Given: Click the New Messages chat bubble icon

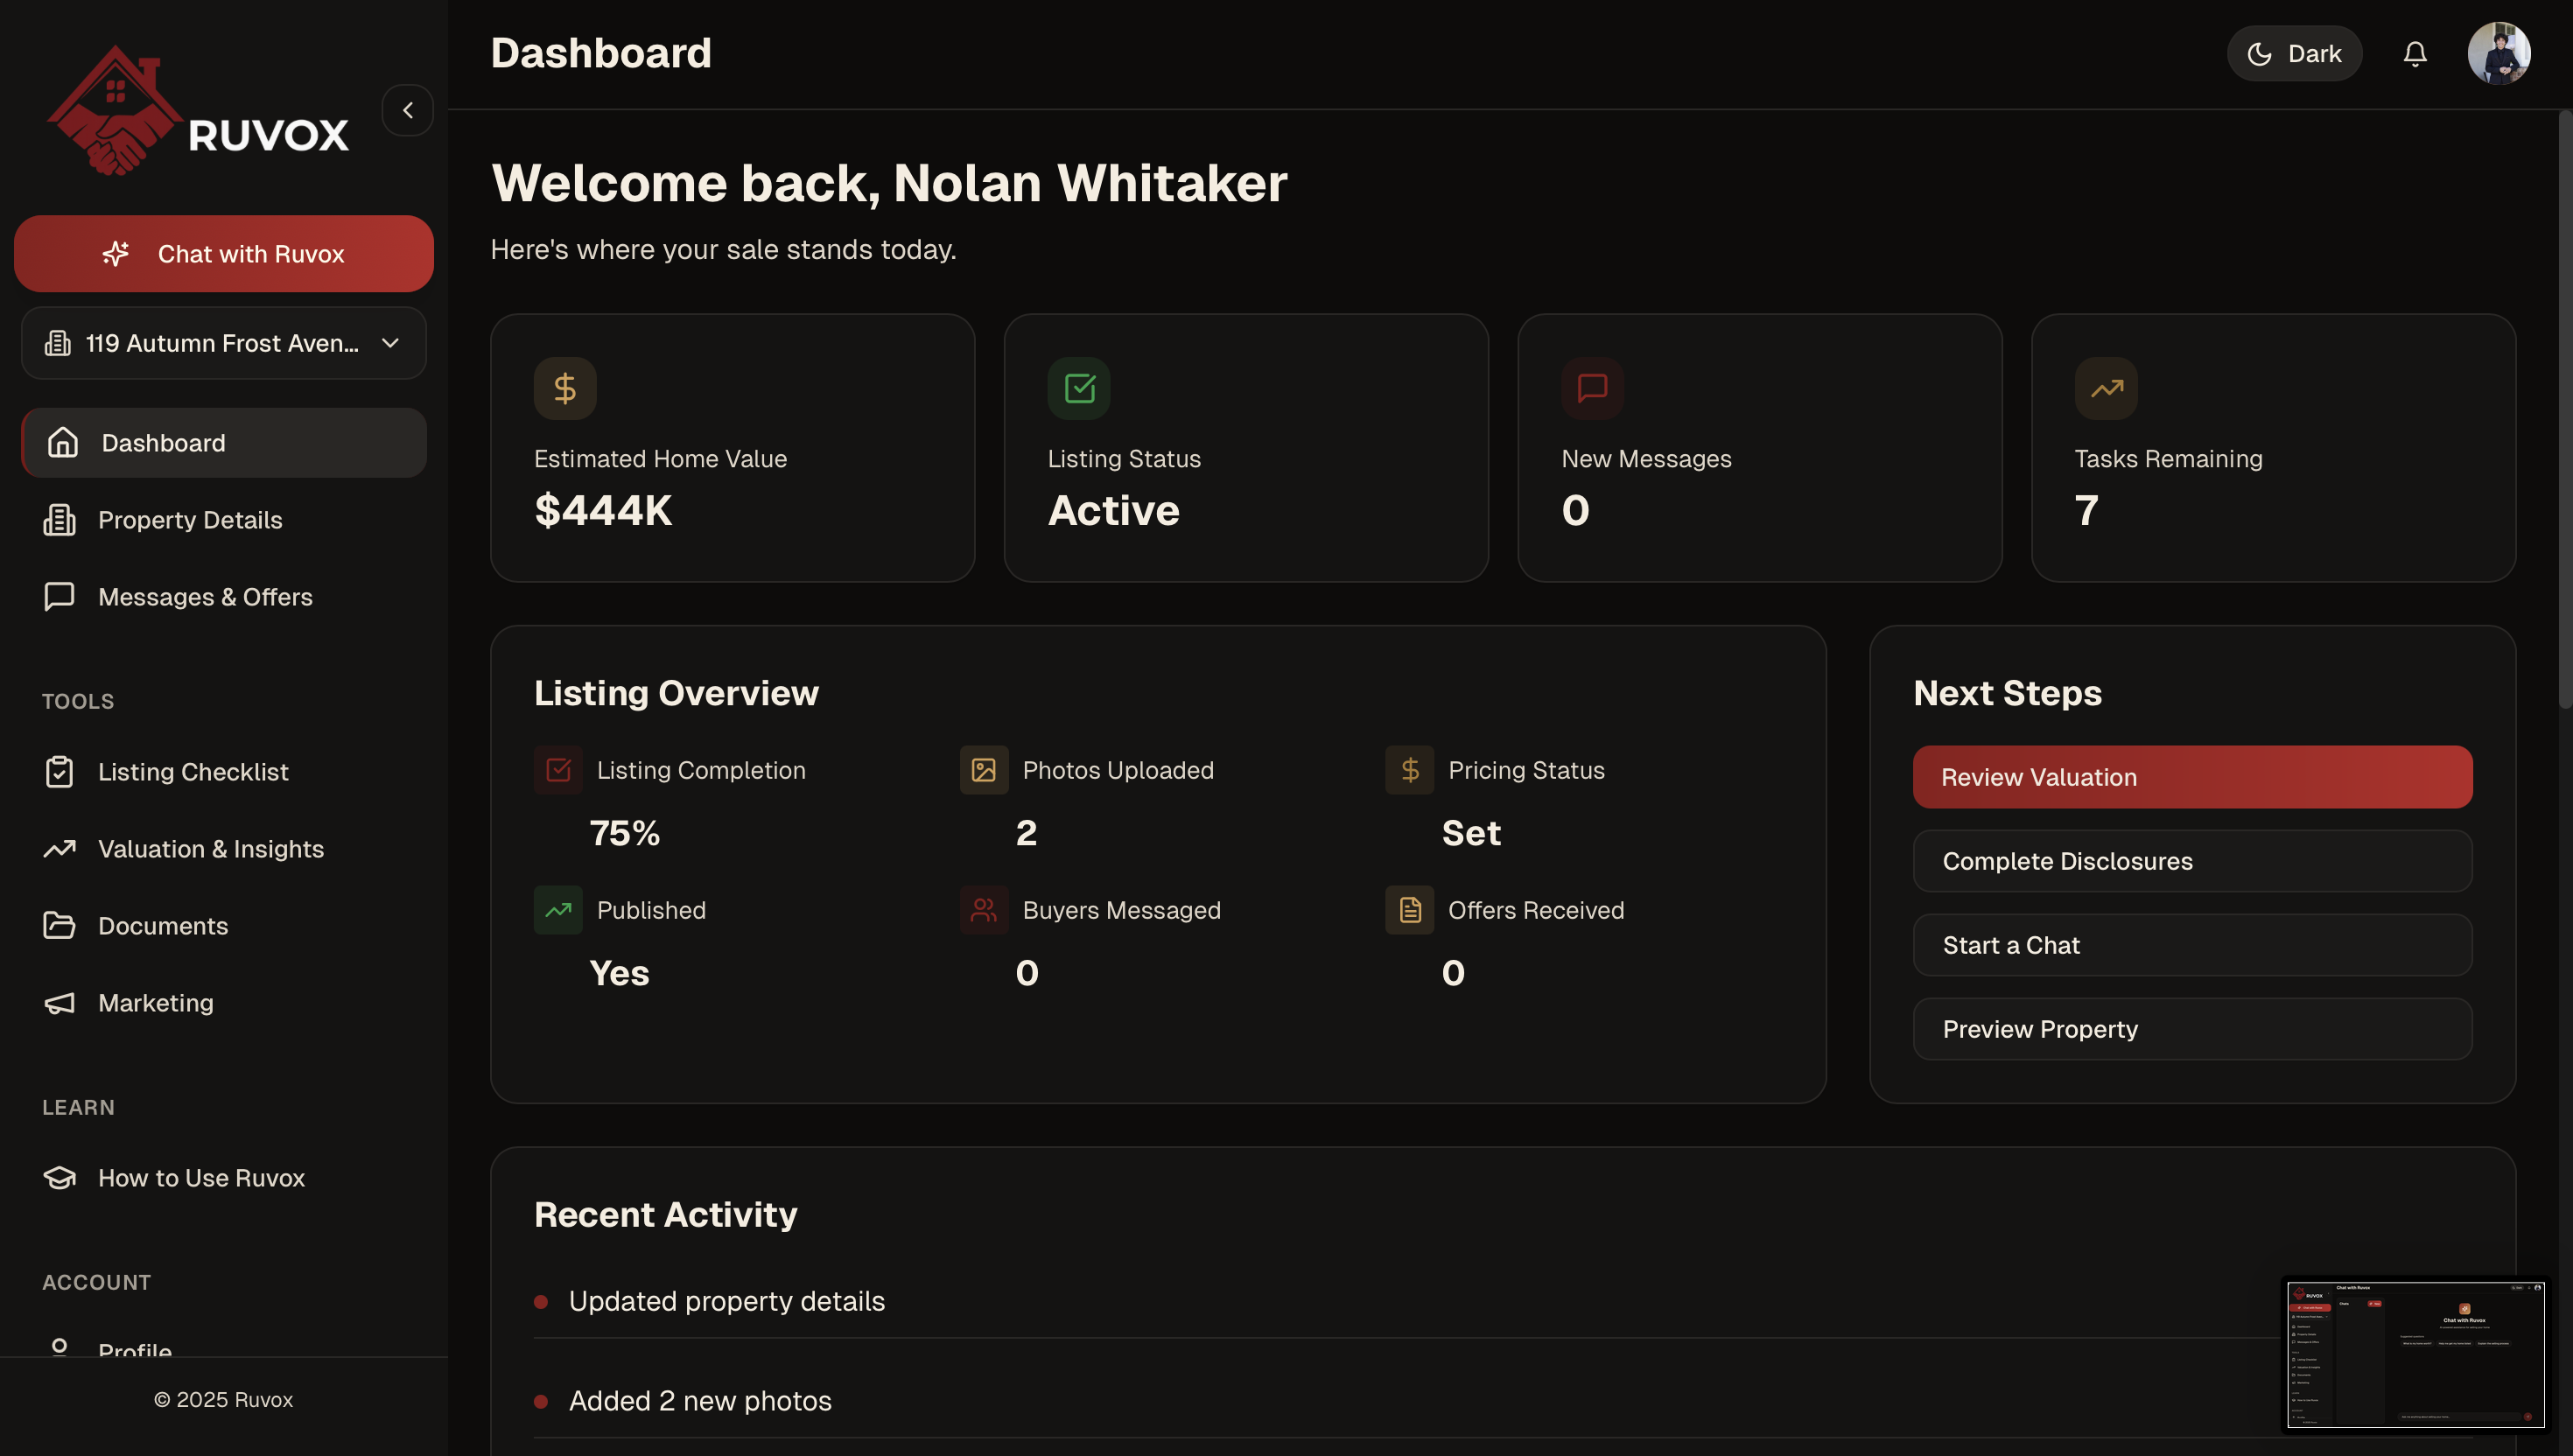Looking at the screenshot, I should tap(1592, 388).
